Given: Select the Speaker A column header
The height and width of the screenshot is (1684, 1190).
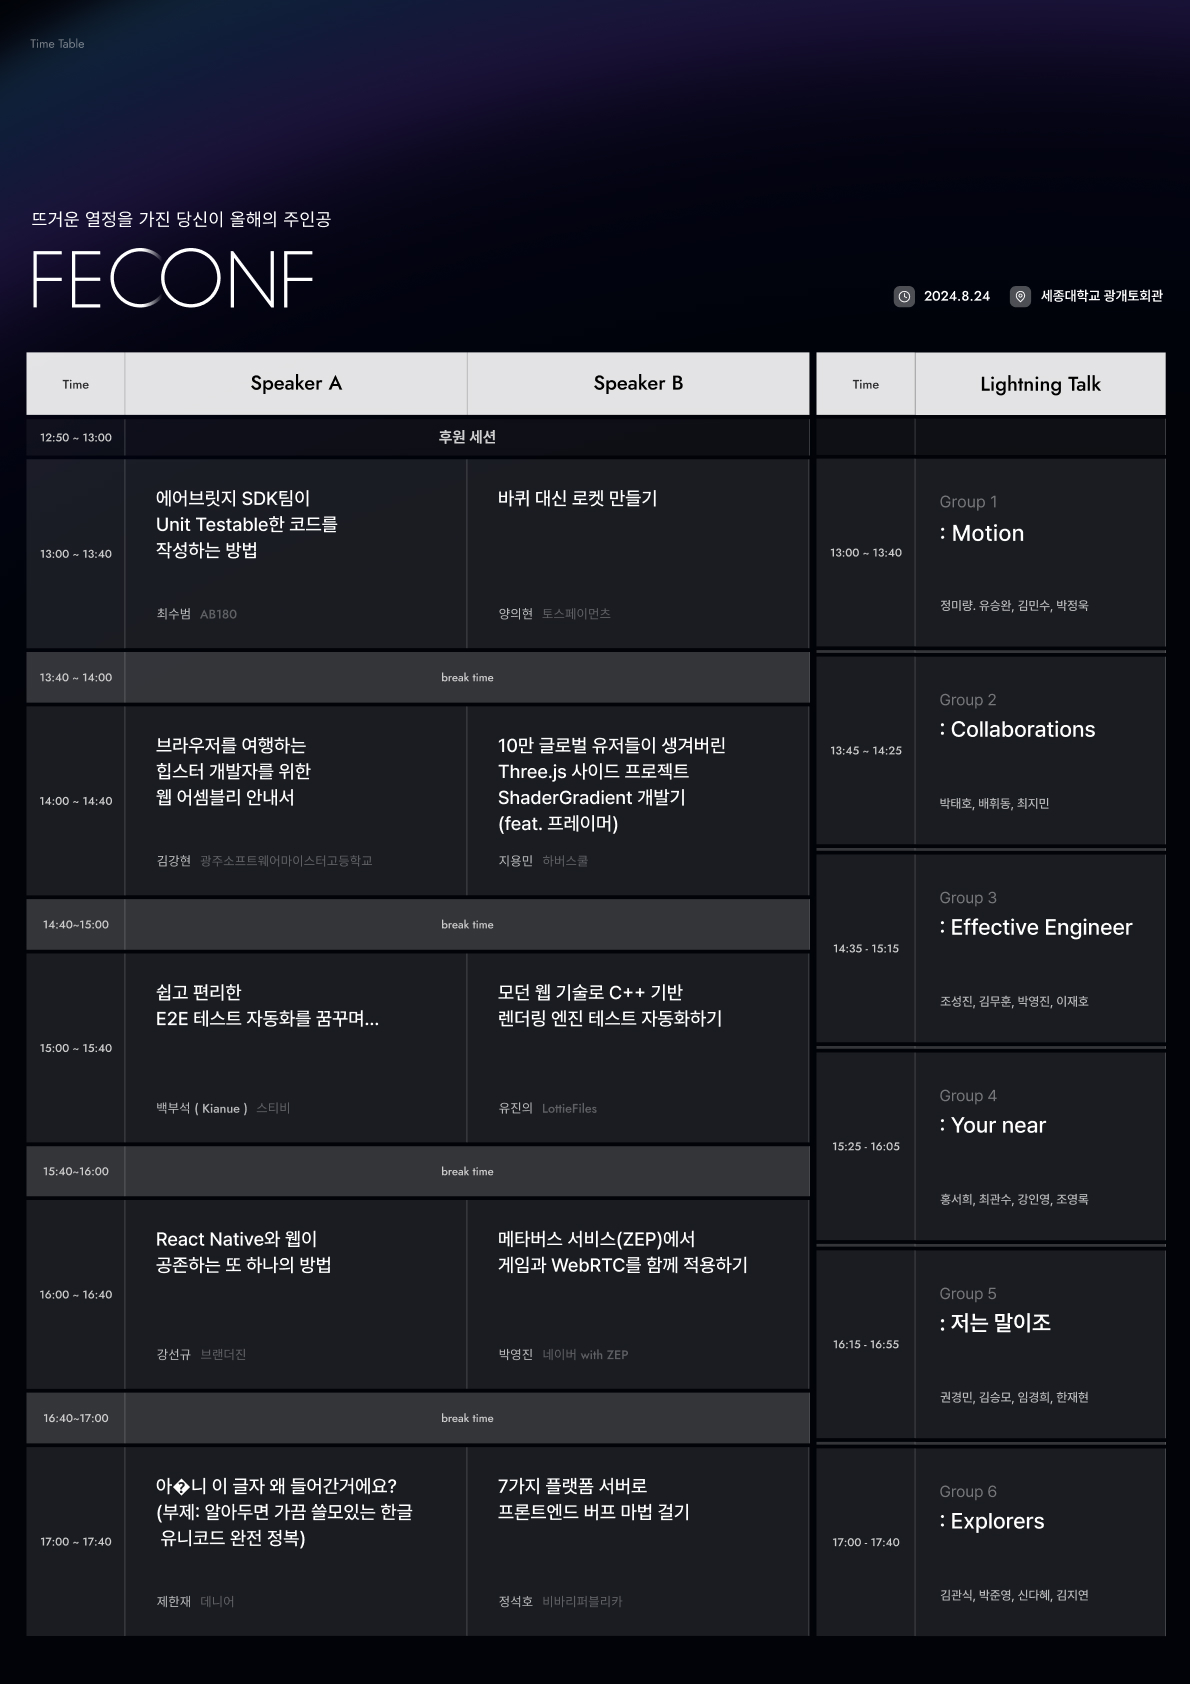Looking at the screenshot, I should [296, 384].
